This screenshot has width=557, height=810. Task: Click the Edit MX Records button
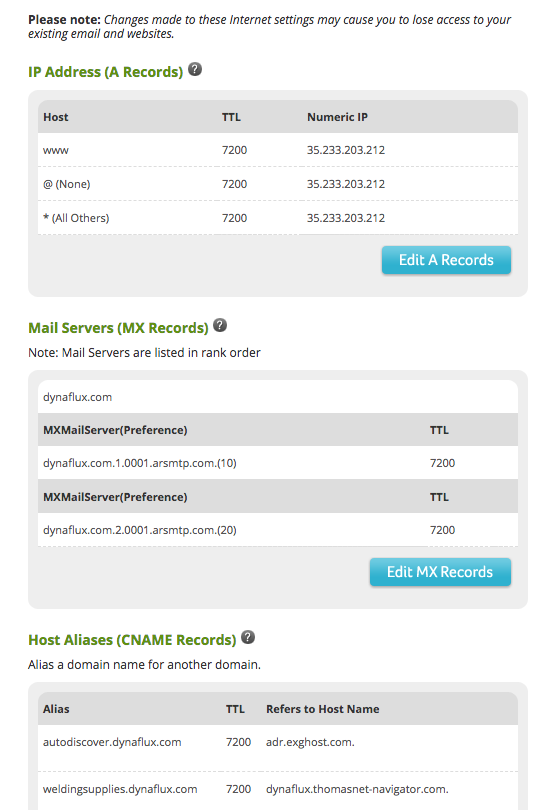pos(440,572)
